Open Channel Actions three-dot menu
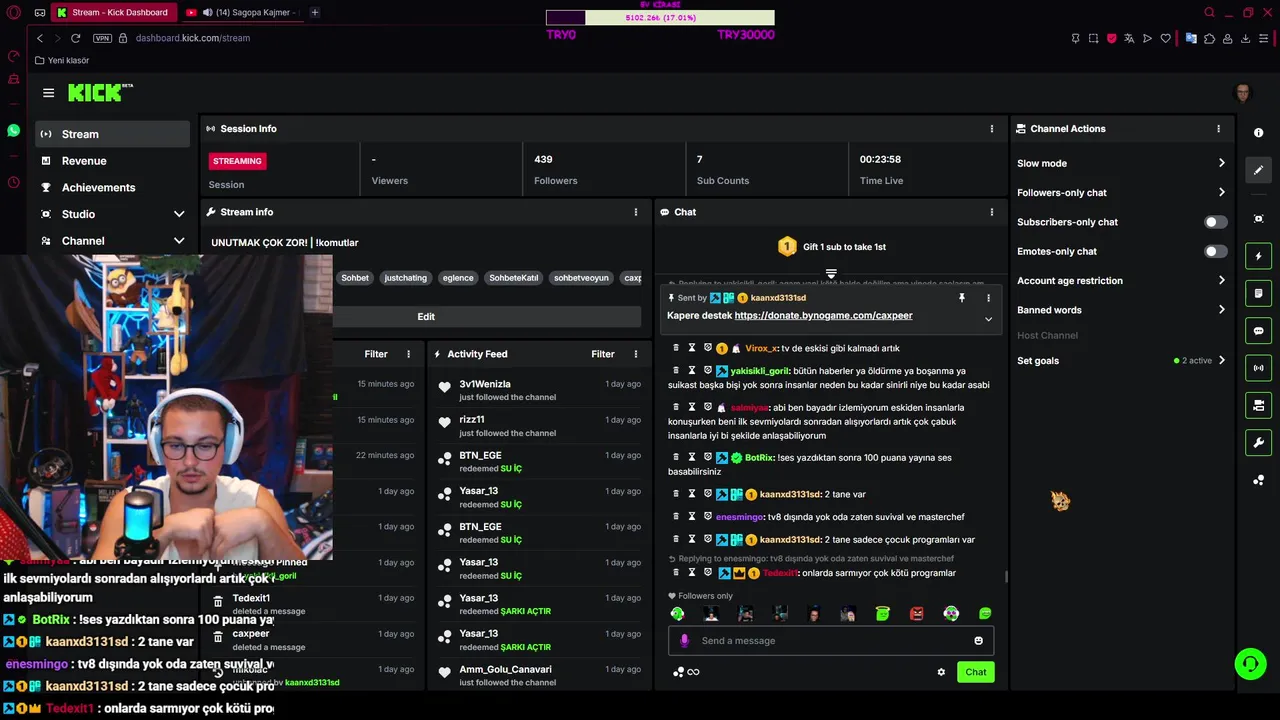Image resolution: width=1280 pixels, height=720 pixels. pos(1218,129)
